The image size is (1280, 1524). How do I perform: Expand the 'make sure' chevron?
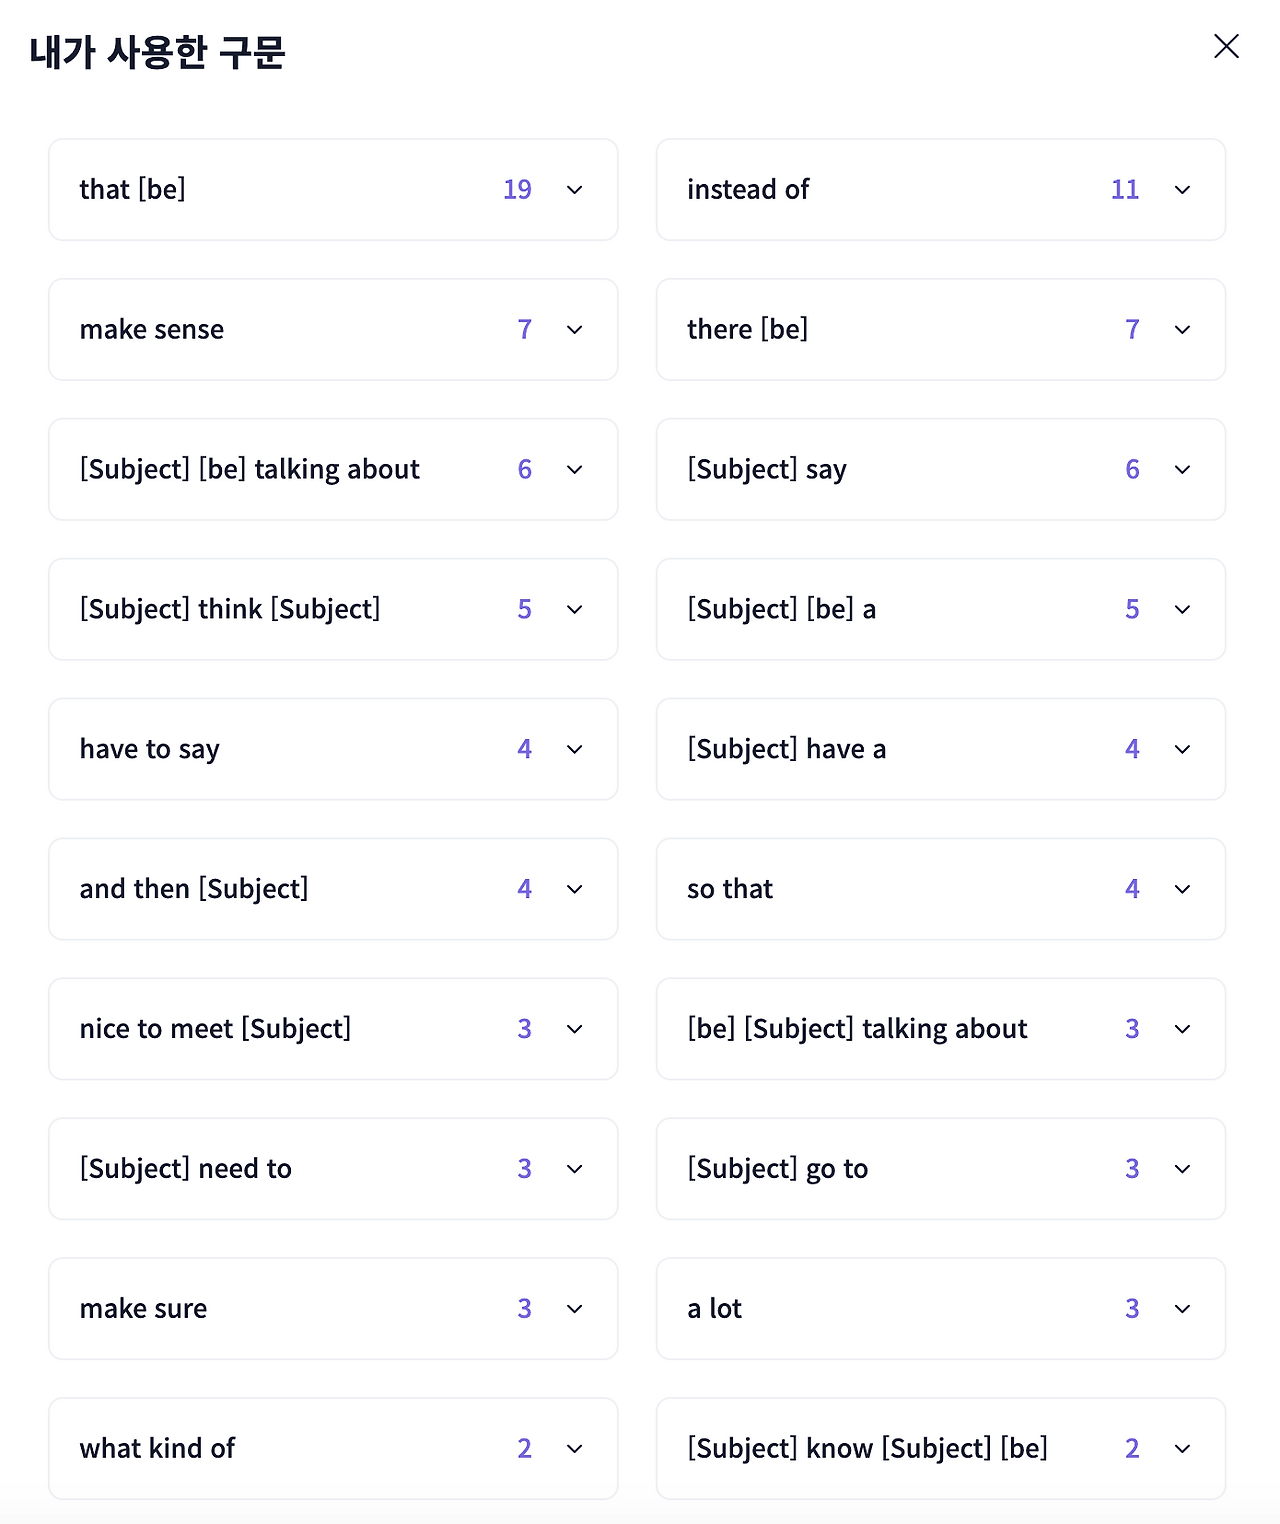tap(574, 1309)
